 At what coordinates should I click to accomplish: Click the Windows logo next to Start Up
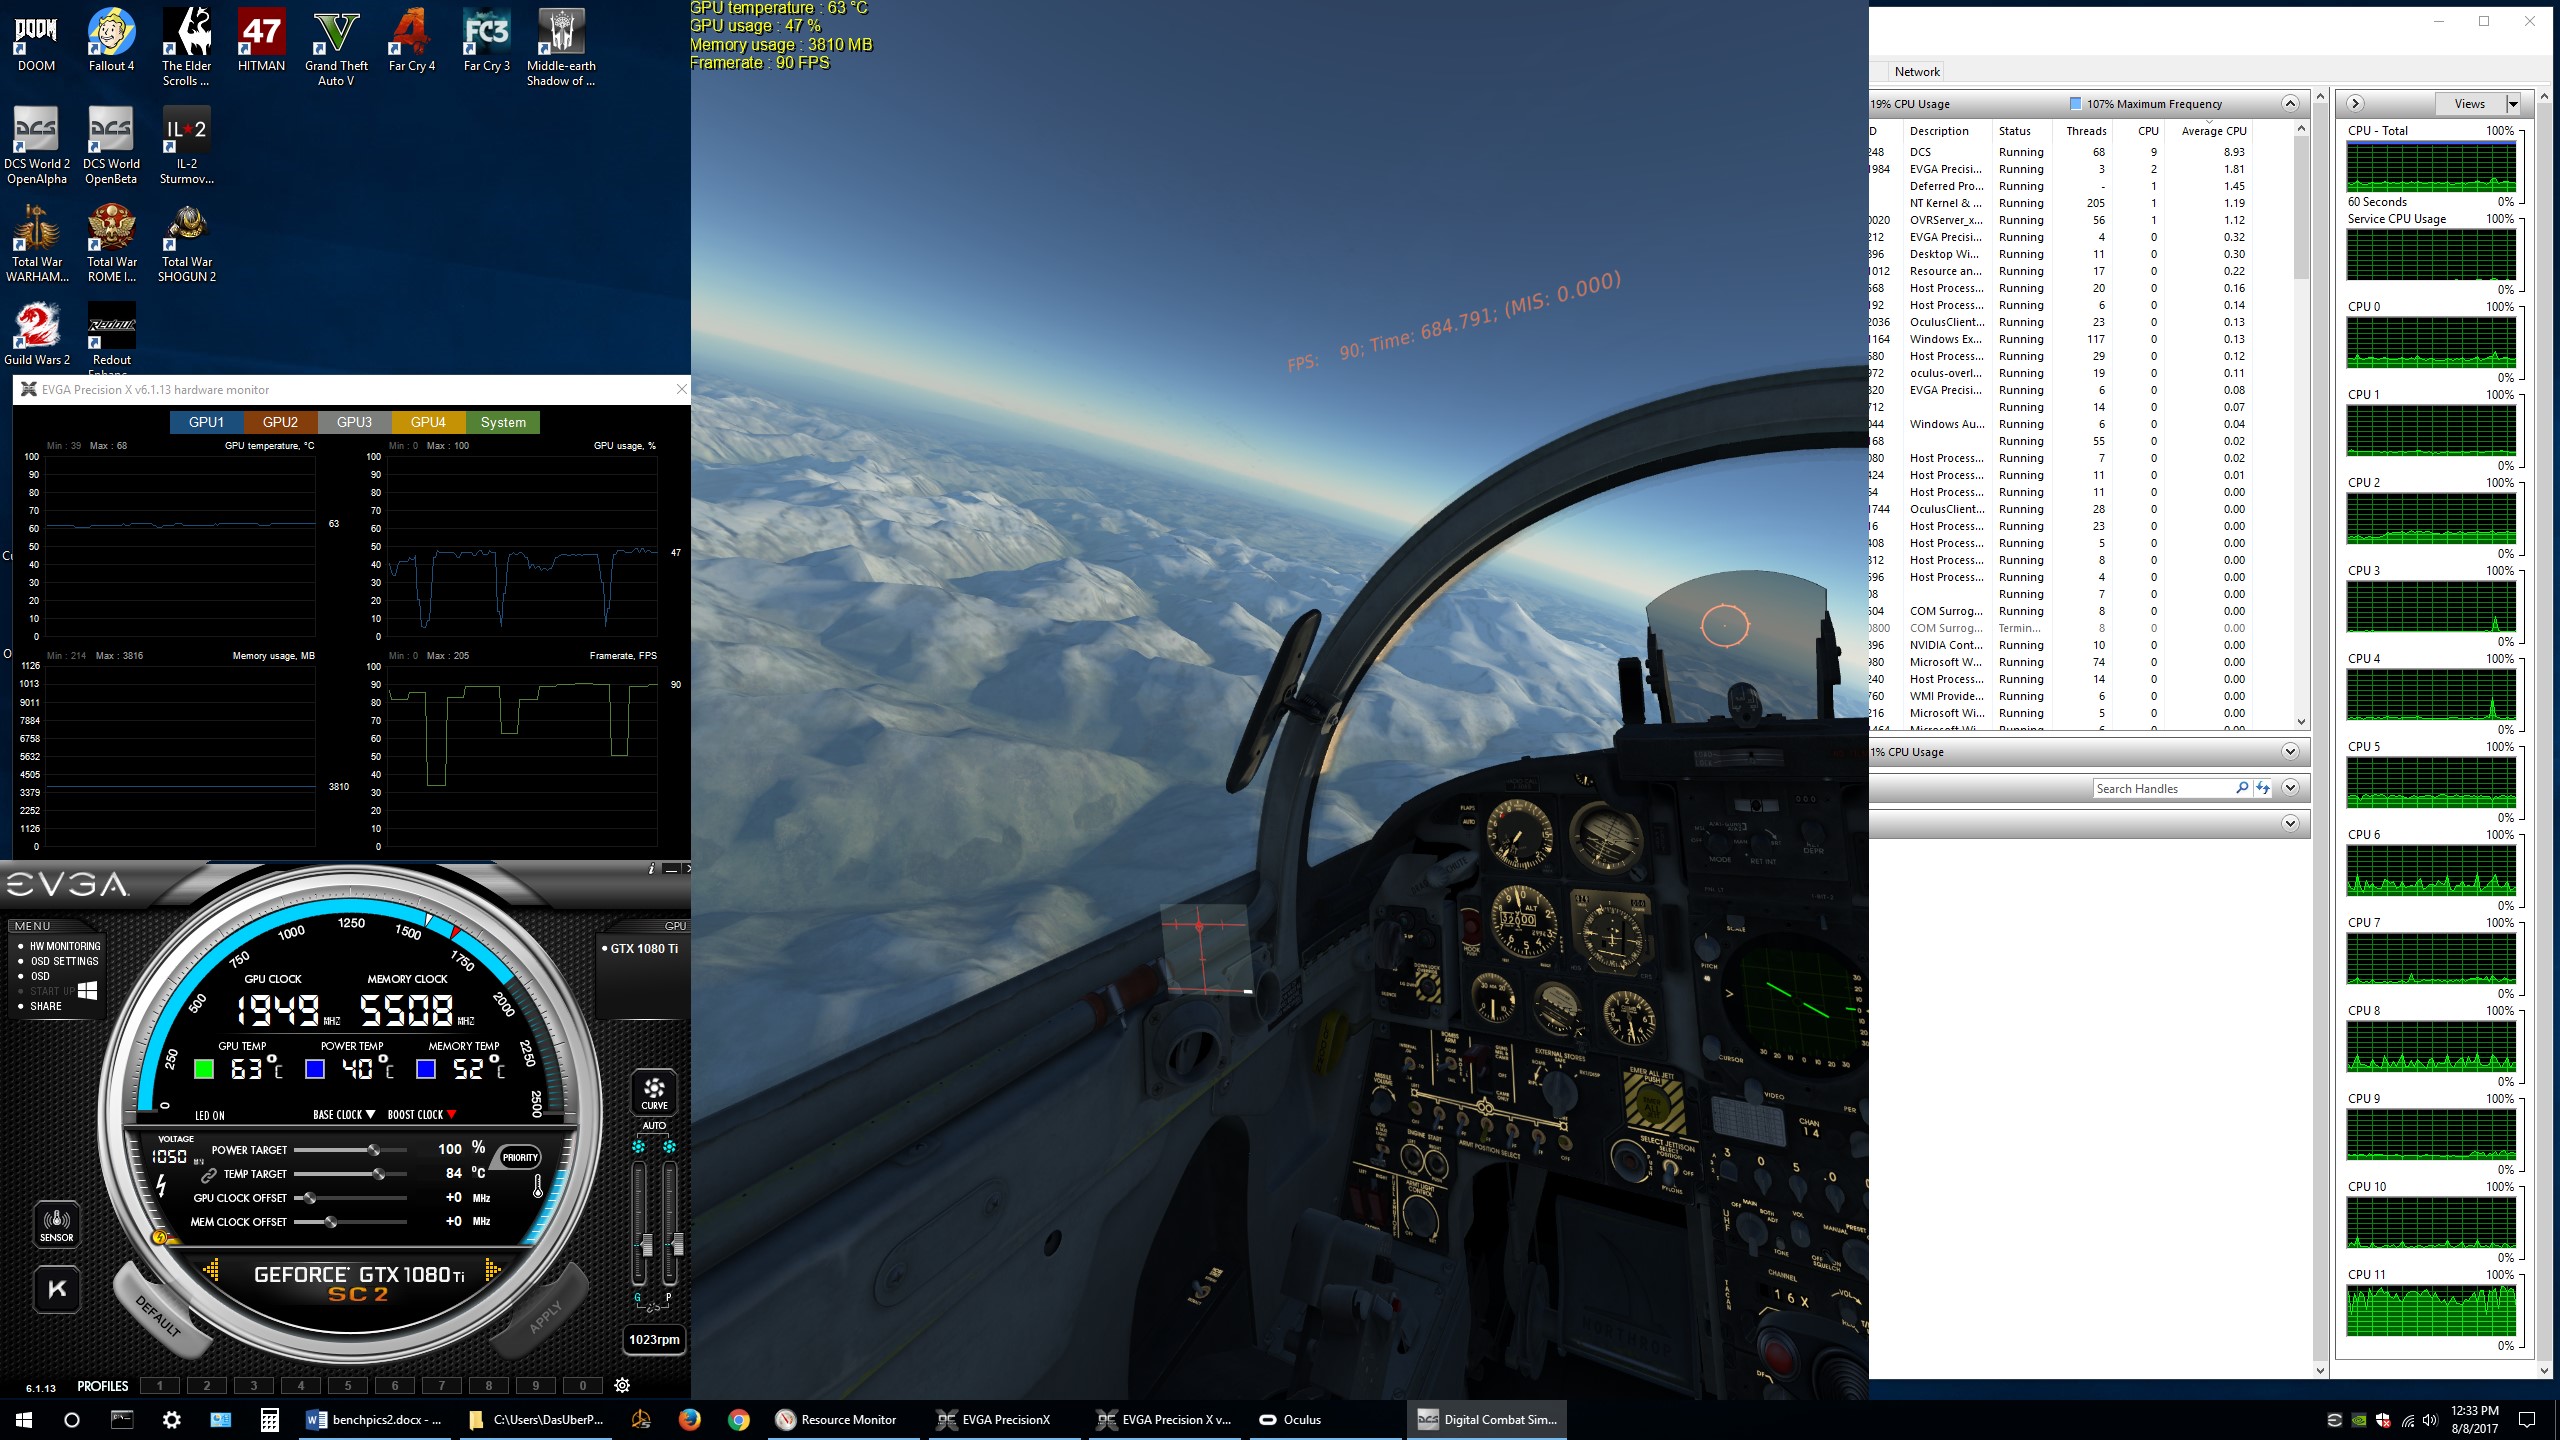click(x=87, y=990)
